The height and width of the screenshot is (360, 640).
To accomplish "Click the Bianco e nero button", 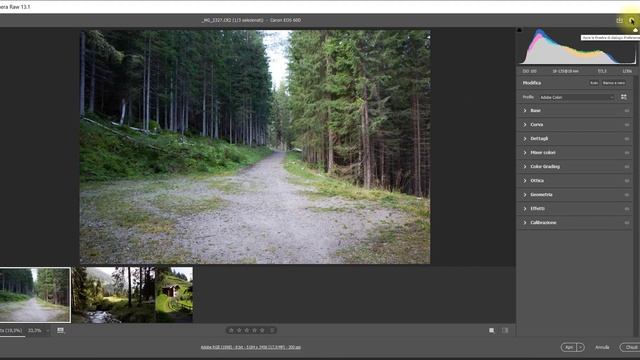I will 613,83.
